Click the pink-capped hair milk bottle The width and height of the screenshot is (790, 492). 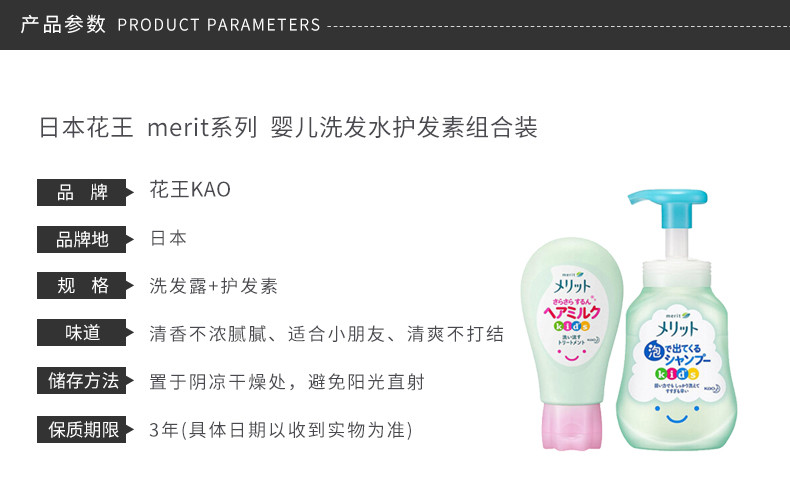click(572, 343)
